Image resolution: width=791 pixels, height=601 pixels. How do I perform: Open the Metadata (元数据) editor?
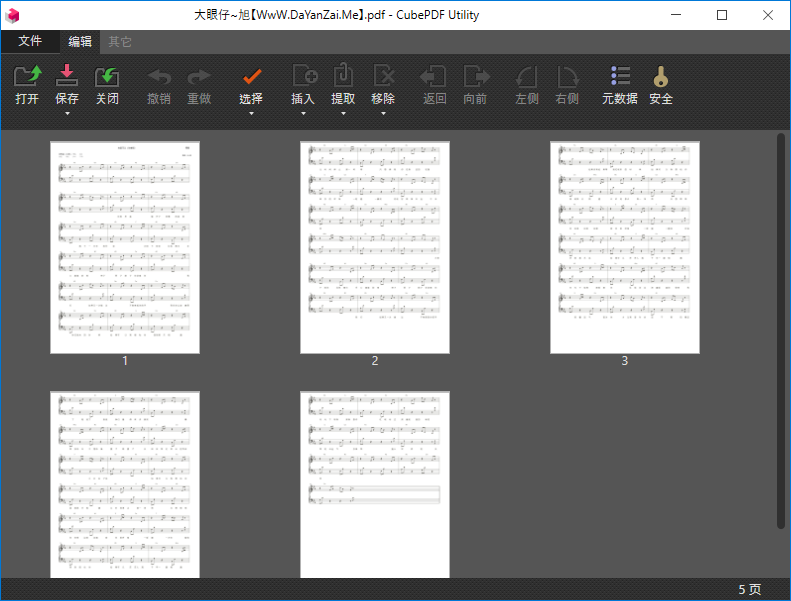tap(619, 77)
